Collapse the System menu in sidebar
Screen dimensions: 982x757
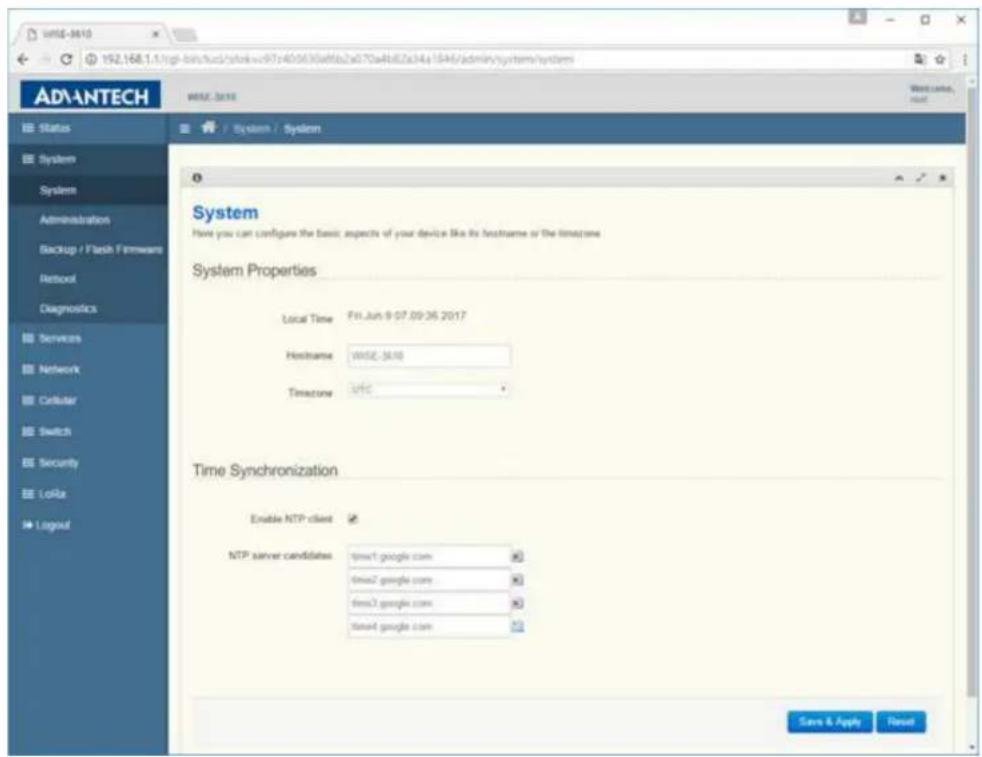[88, 159]
